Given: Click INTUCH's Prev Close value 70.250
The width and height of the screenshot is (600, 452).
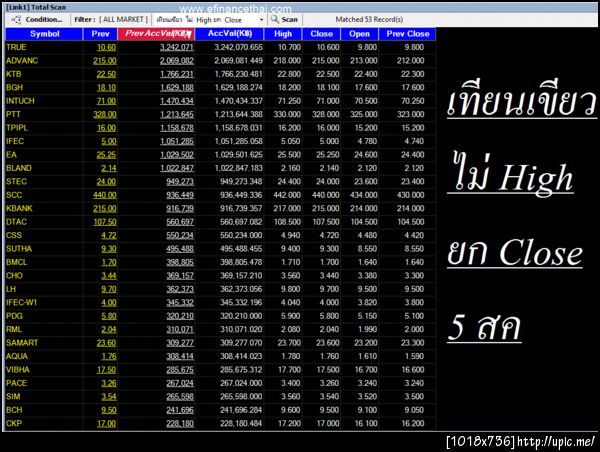Looking at the screenshot, I should coord(412,101).
